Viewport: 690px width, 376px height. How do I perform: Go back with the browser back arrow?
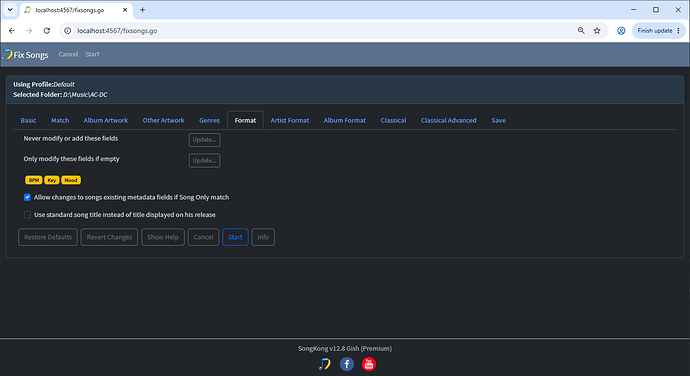coord(12,31)
